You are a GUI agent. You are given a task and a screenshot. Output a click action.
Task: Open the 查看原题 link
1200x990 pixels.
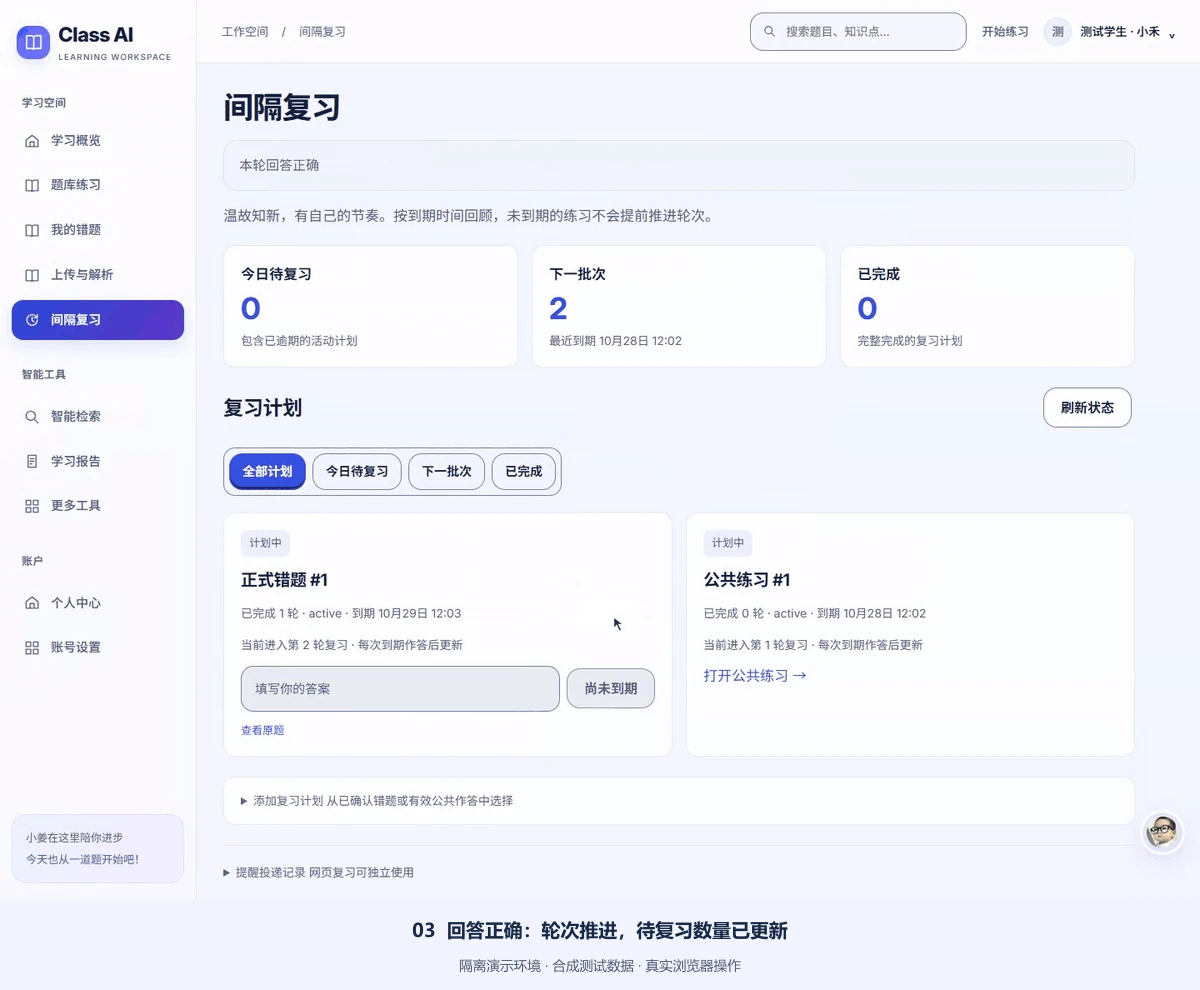coord(262,730)
